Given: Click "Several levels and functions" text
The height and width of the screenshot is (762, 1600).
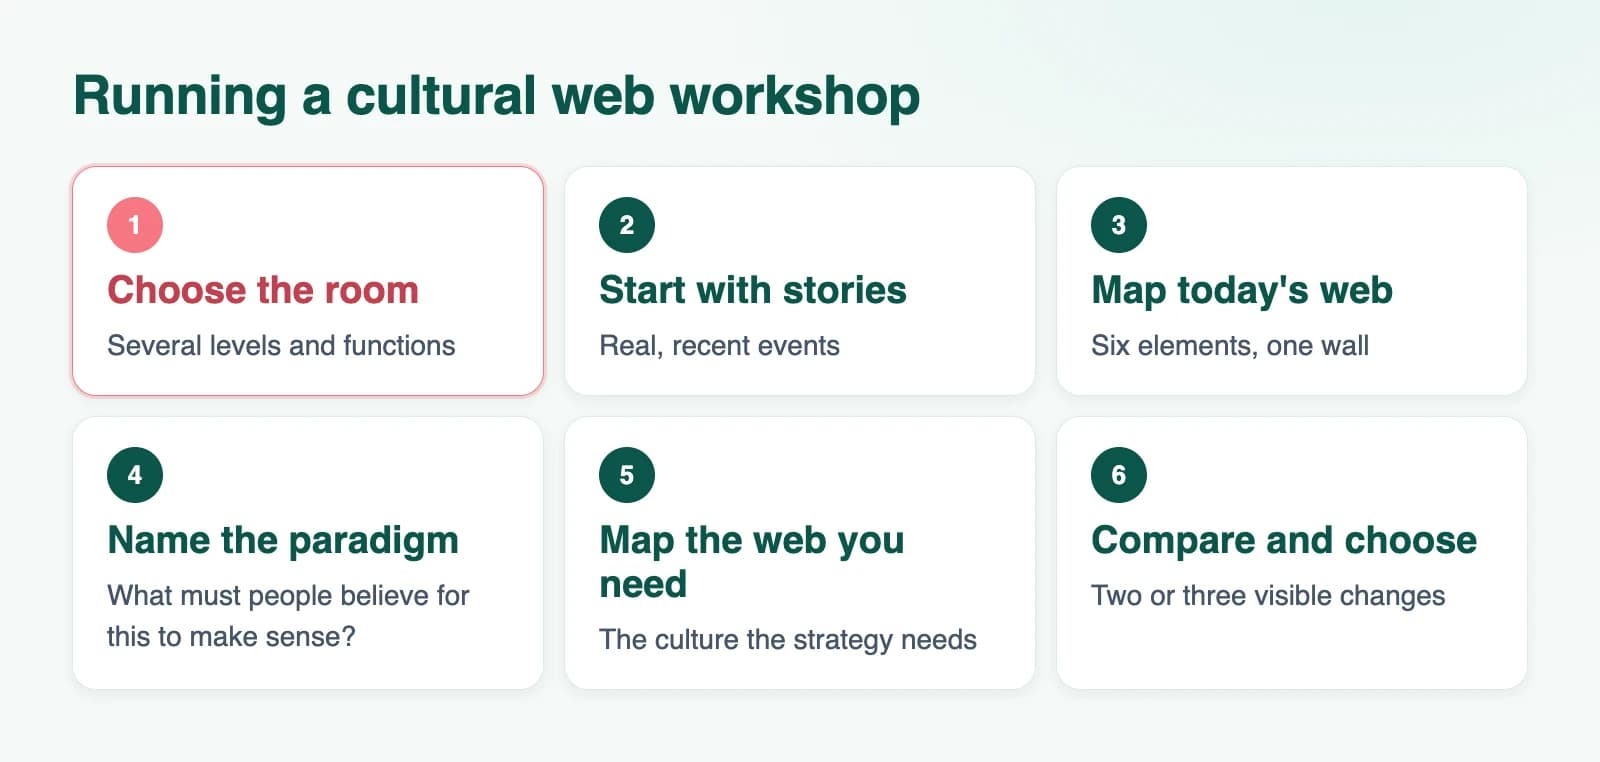Looking at the screenshot, I should pyautogui.click(x=281, y=346).
